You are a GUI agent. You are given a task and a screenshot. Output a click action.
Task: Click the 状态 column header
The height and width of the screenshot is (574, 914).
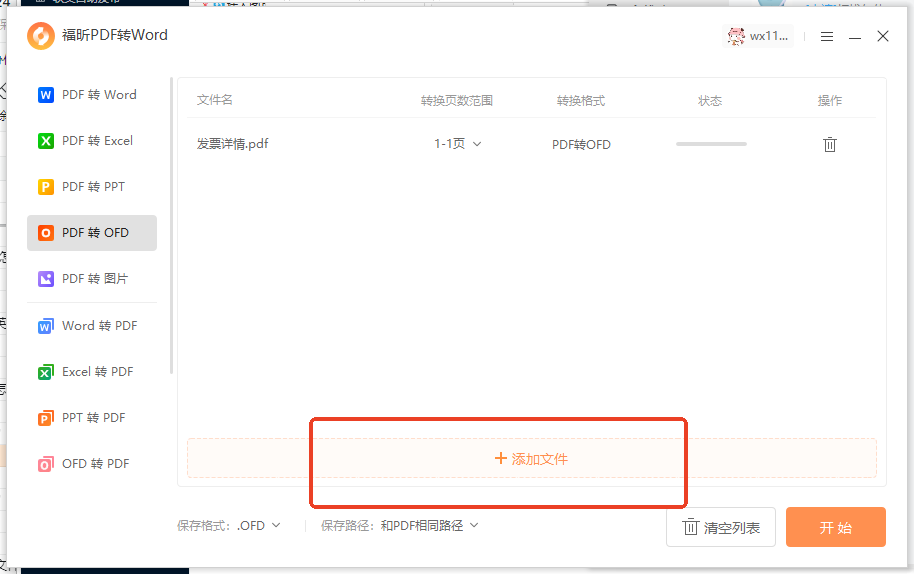coord(710,101)
